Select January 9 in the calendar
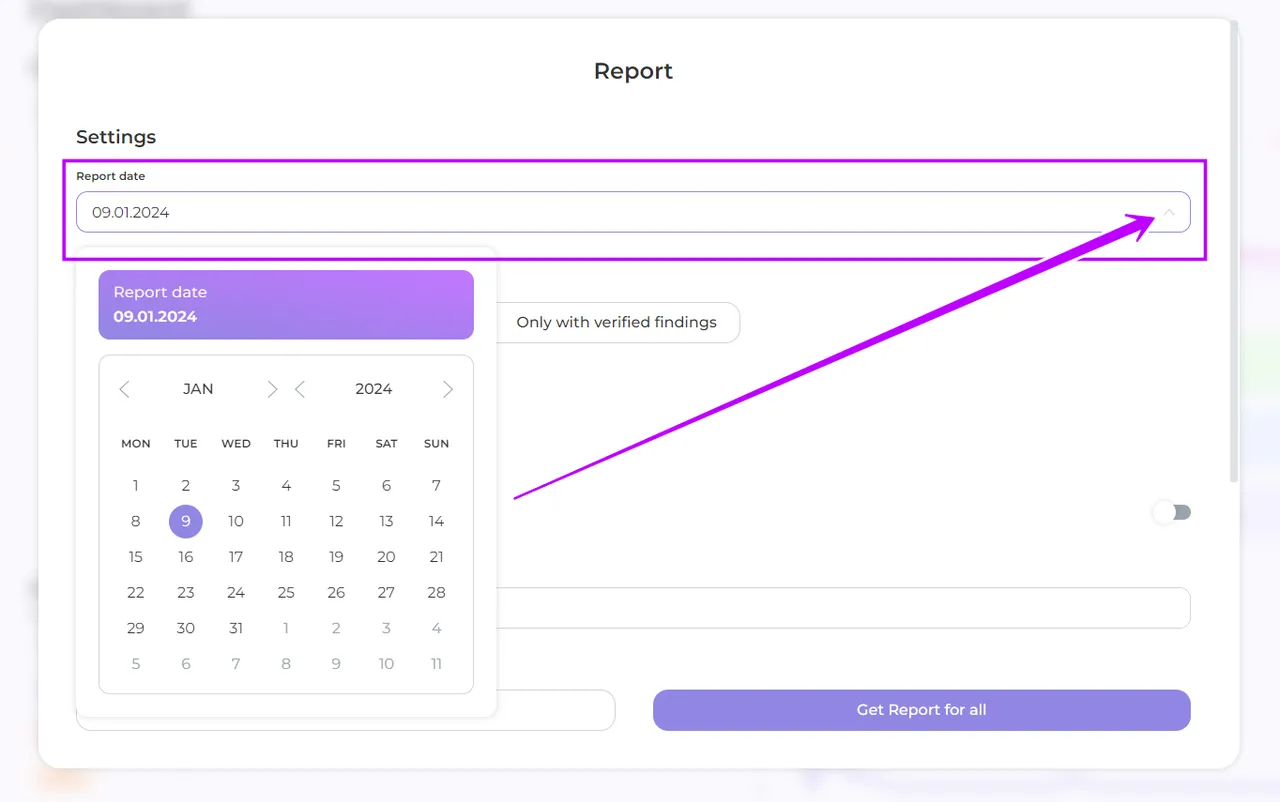The width and height of the screenshot is (1280, 802). point(186,521)
